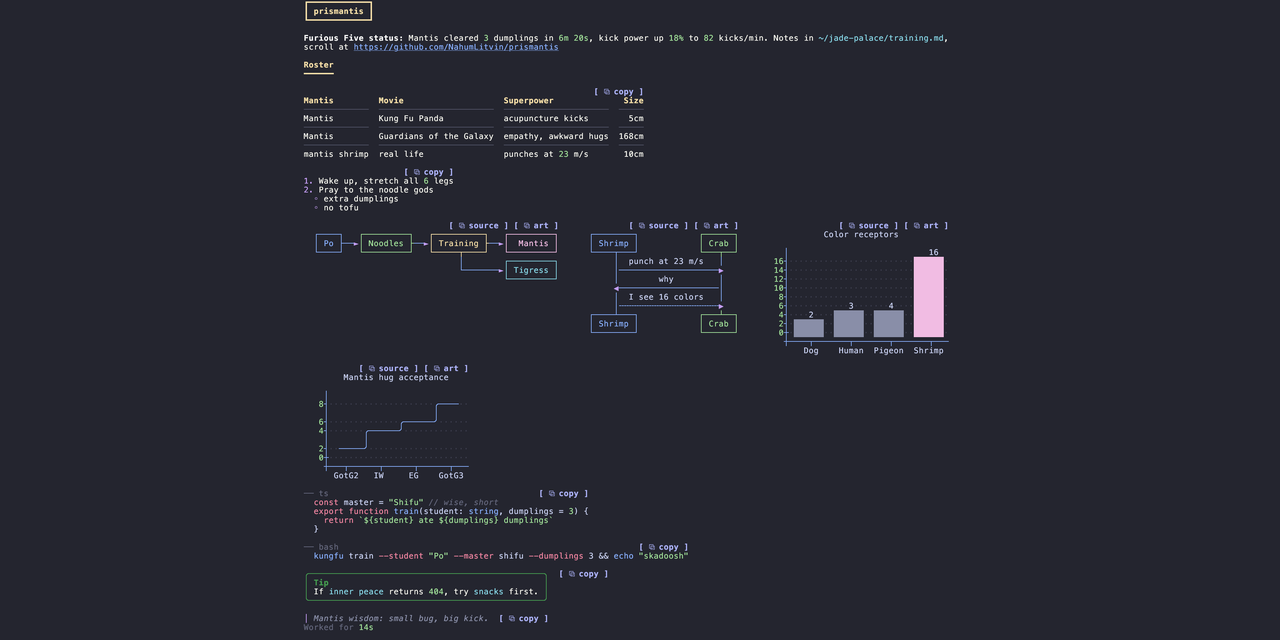Click the 'Superpower' column header
This screenshot has height=640, width=1280.
pyautogui.click(x=529, y=101)
